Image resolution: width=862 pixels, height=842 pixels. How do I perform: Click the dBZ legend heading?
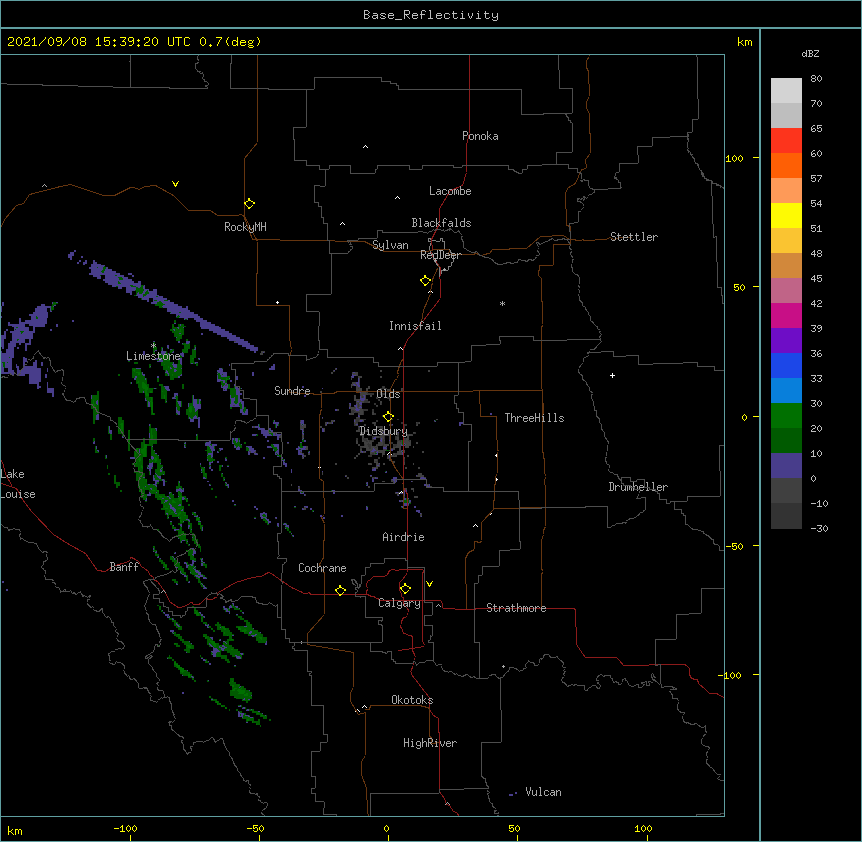coord(810,53)
